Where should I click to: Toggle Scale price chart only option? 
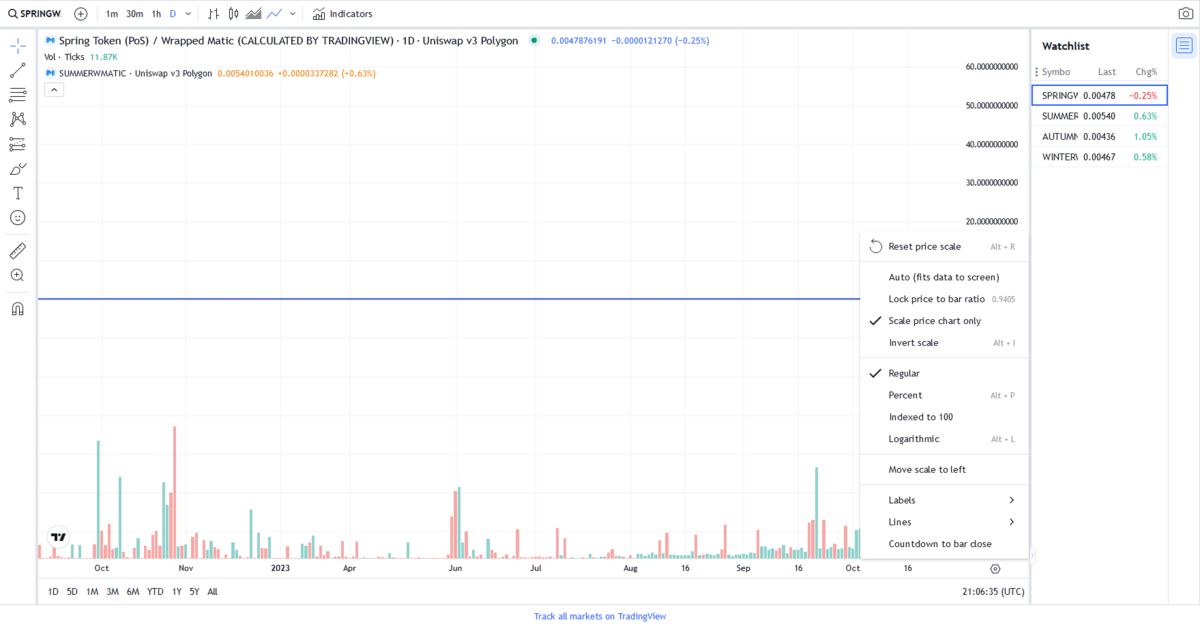934,321
